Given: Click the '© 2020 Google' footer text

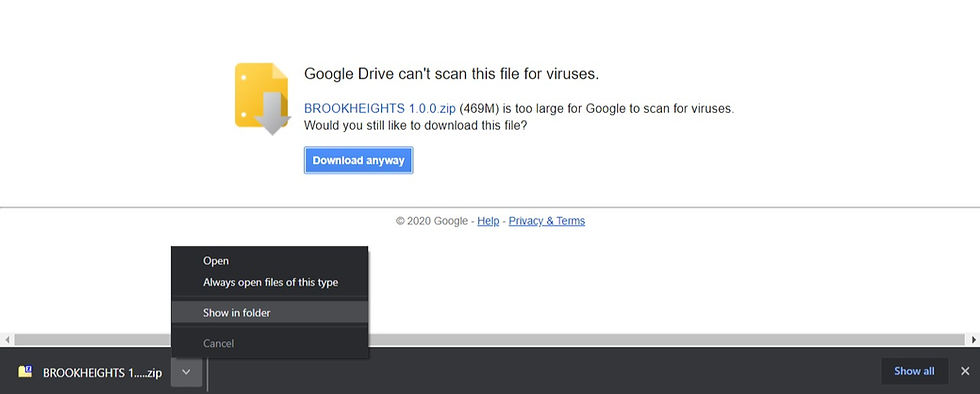Looking at the screenshot, I should [431, 221].
